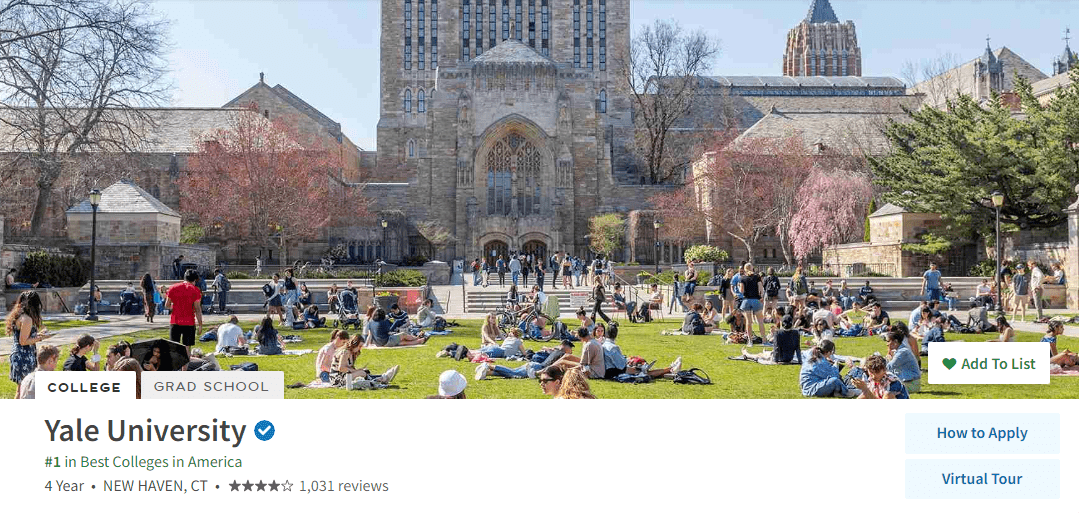Launch the Virtual Tour
Image resolution: width=1079 pixels, height=513 pixels.
point(982,479)
